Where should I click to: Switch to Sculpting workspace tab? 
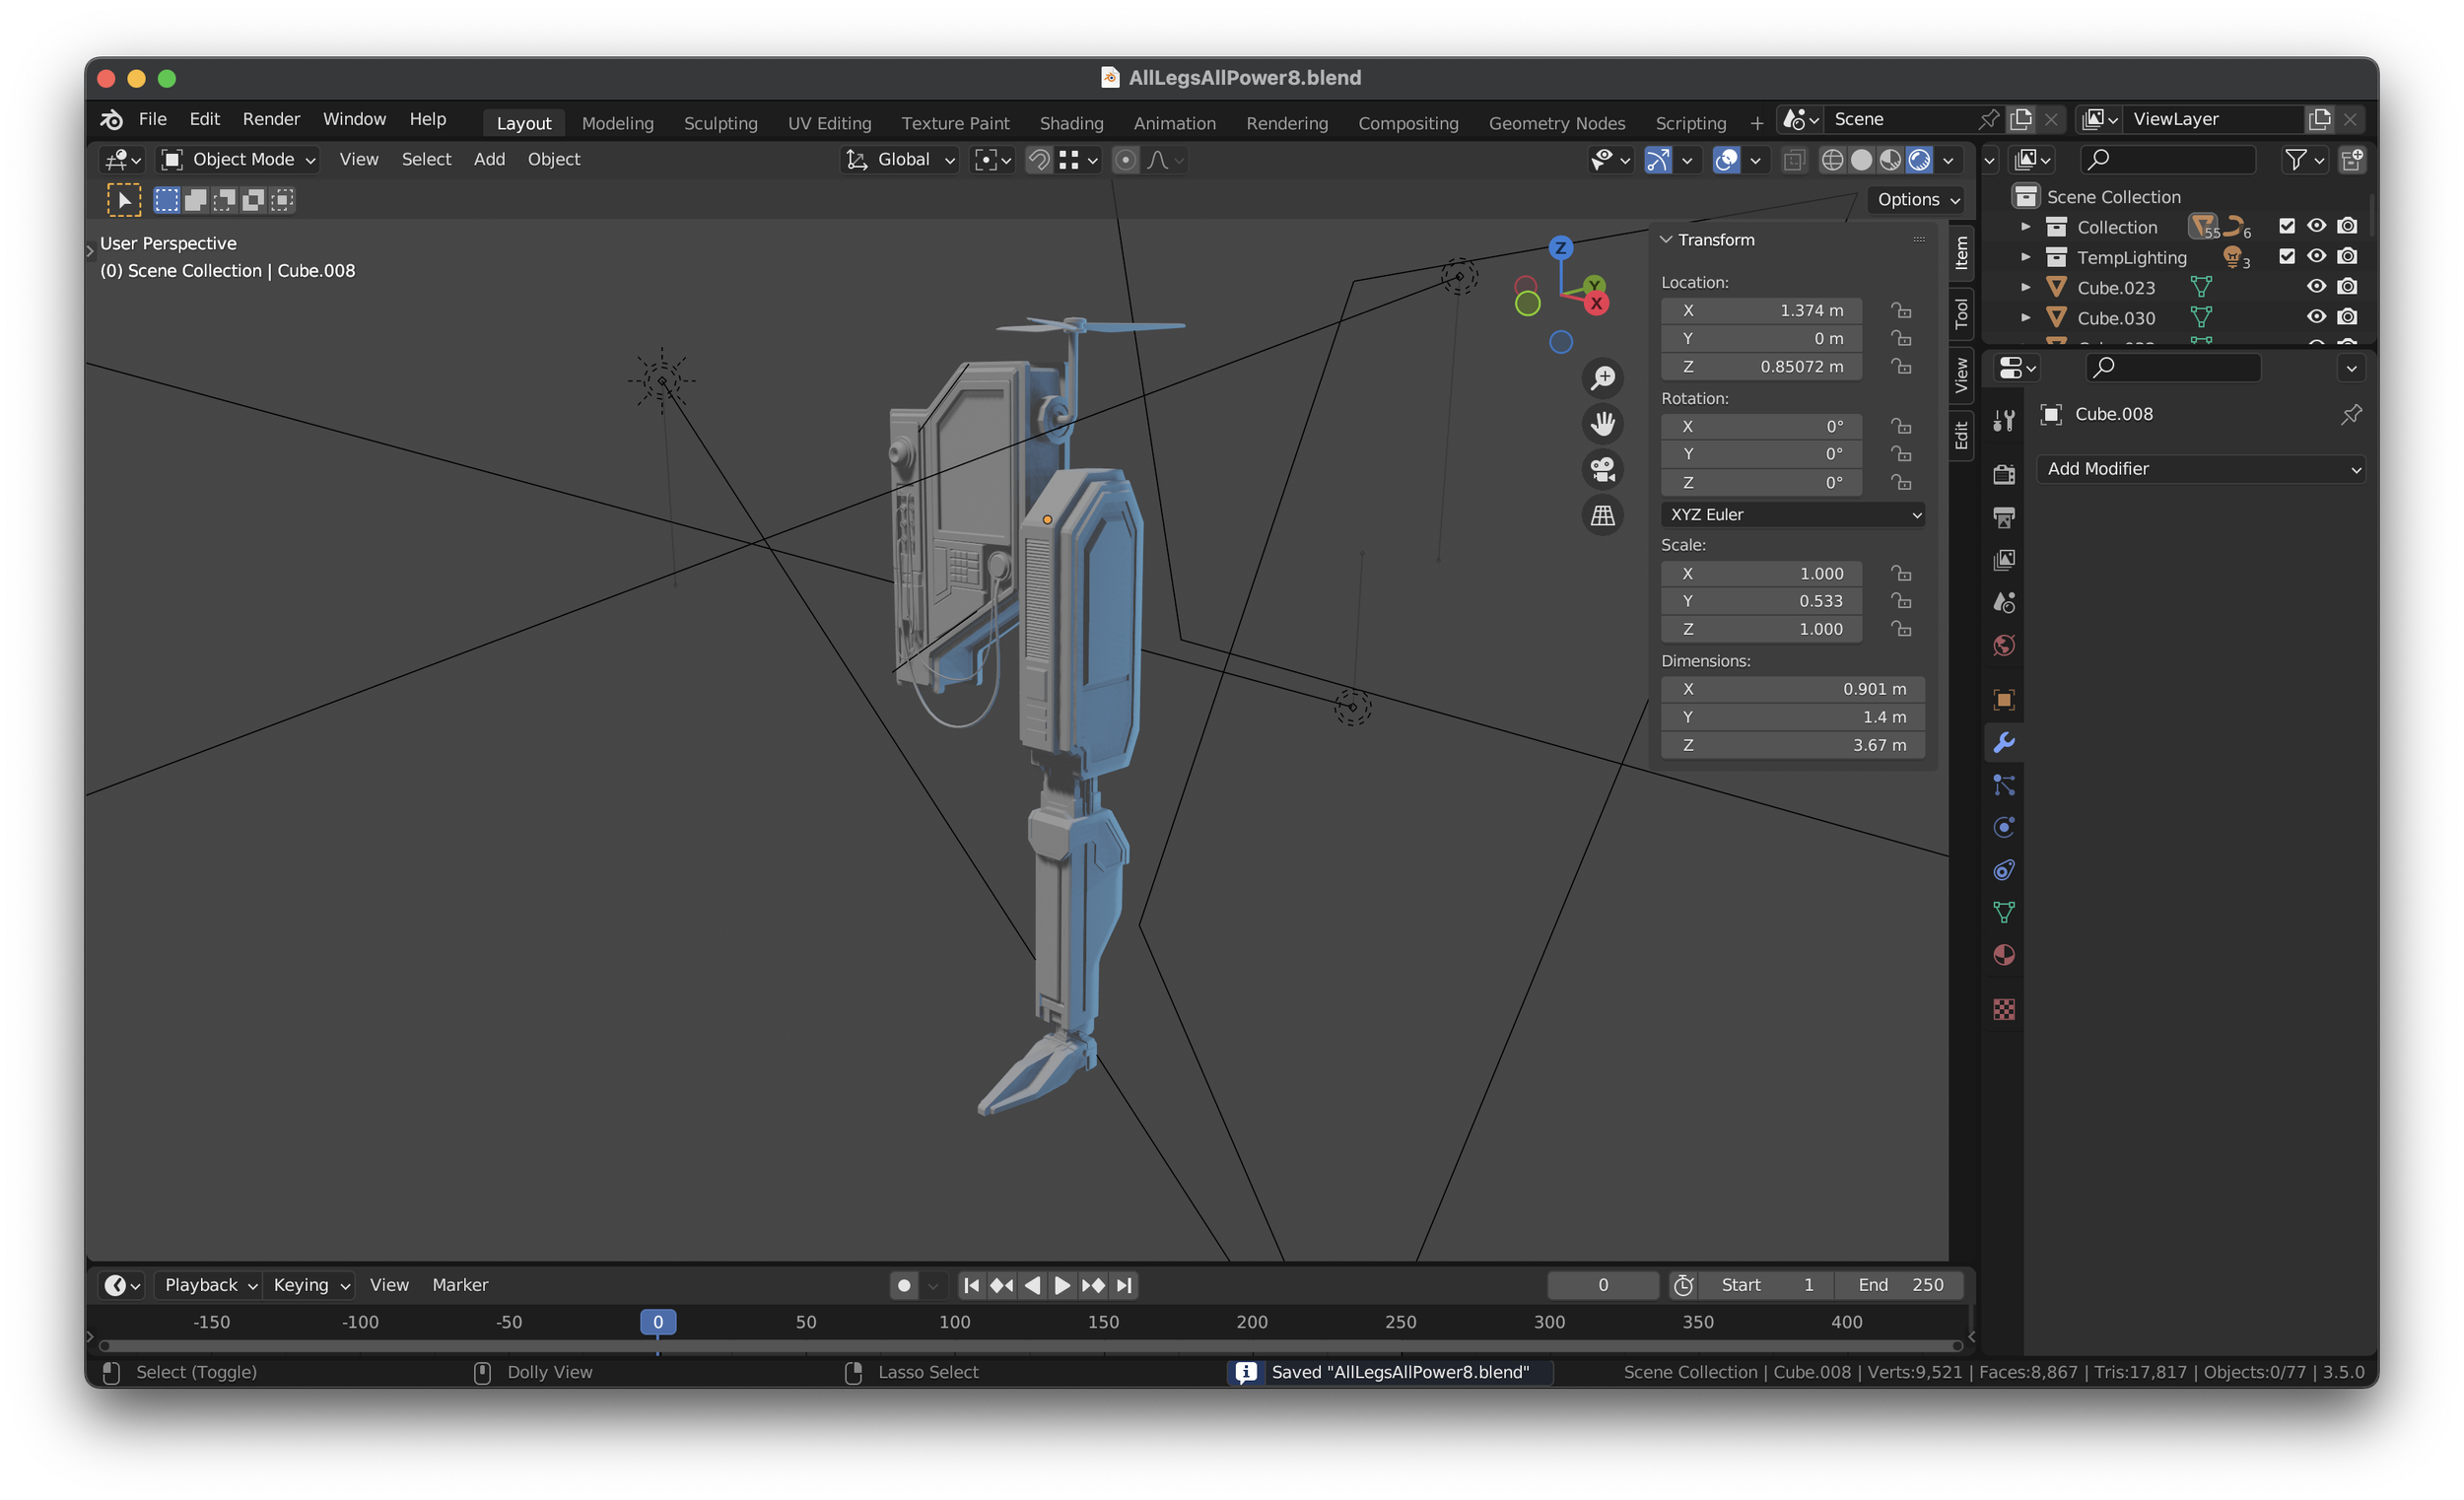coord(720,123)
